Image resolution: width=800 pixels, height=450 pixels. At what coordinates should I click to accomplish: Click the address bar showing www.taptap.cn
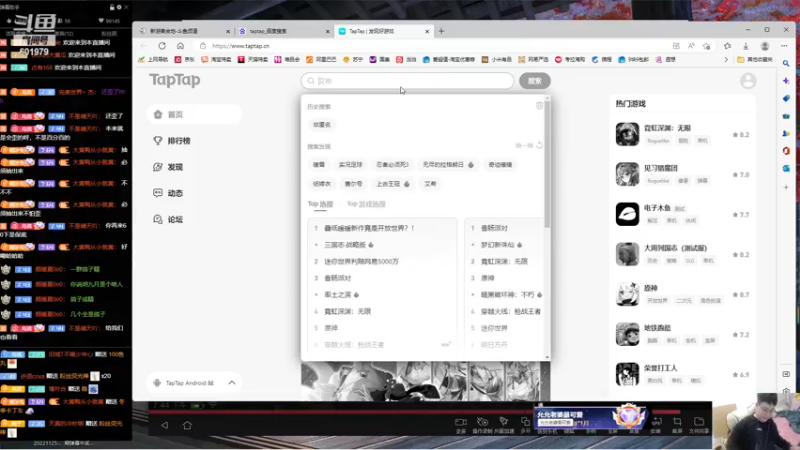pos(434,46)
